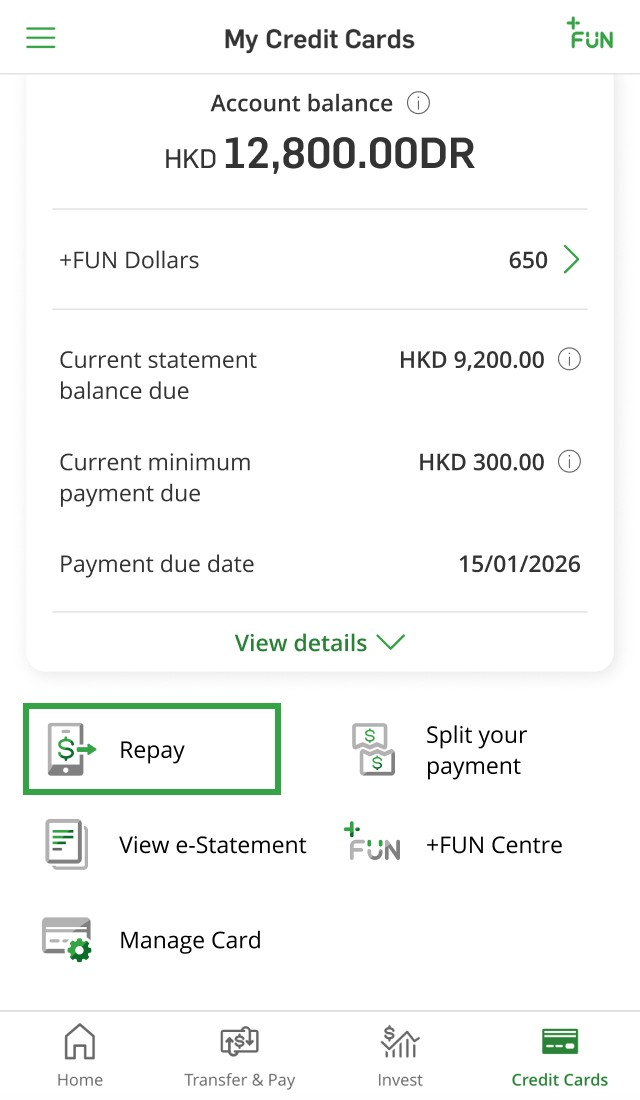Image resolution: width=640 pixels, height=1100 pixels.
Task: Switch to Transfer & Pay tab
Action: point(240,1055)
